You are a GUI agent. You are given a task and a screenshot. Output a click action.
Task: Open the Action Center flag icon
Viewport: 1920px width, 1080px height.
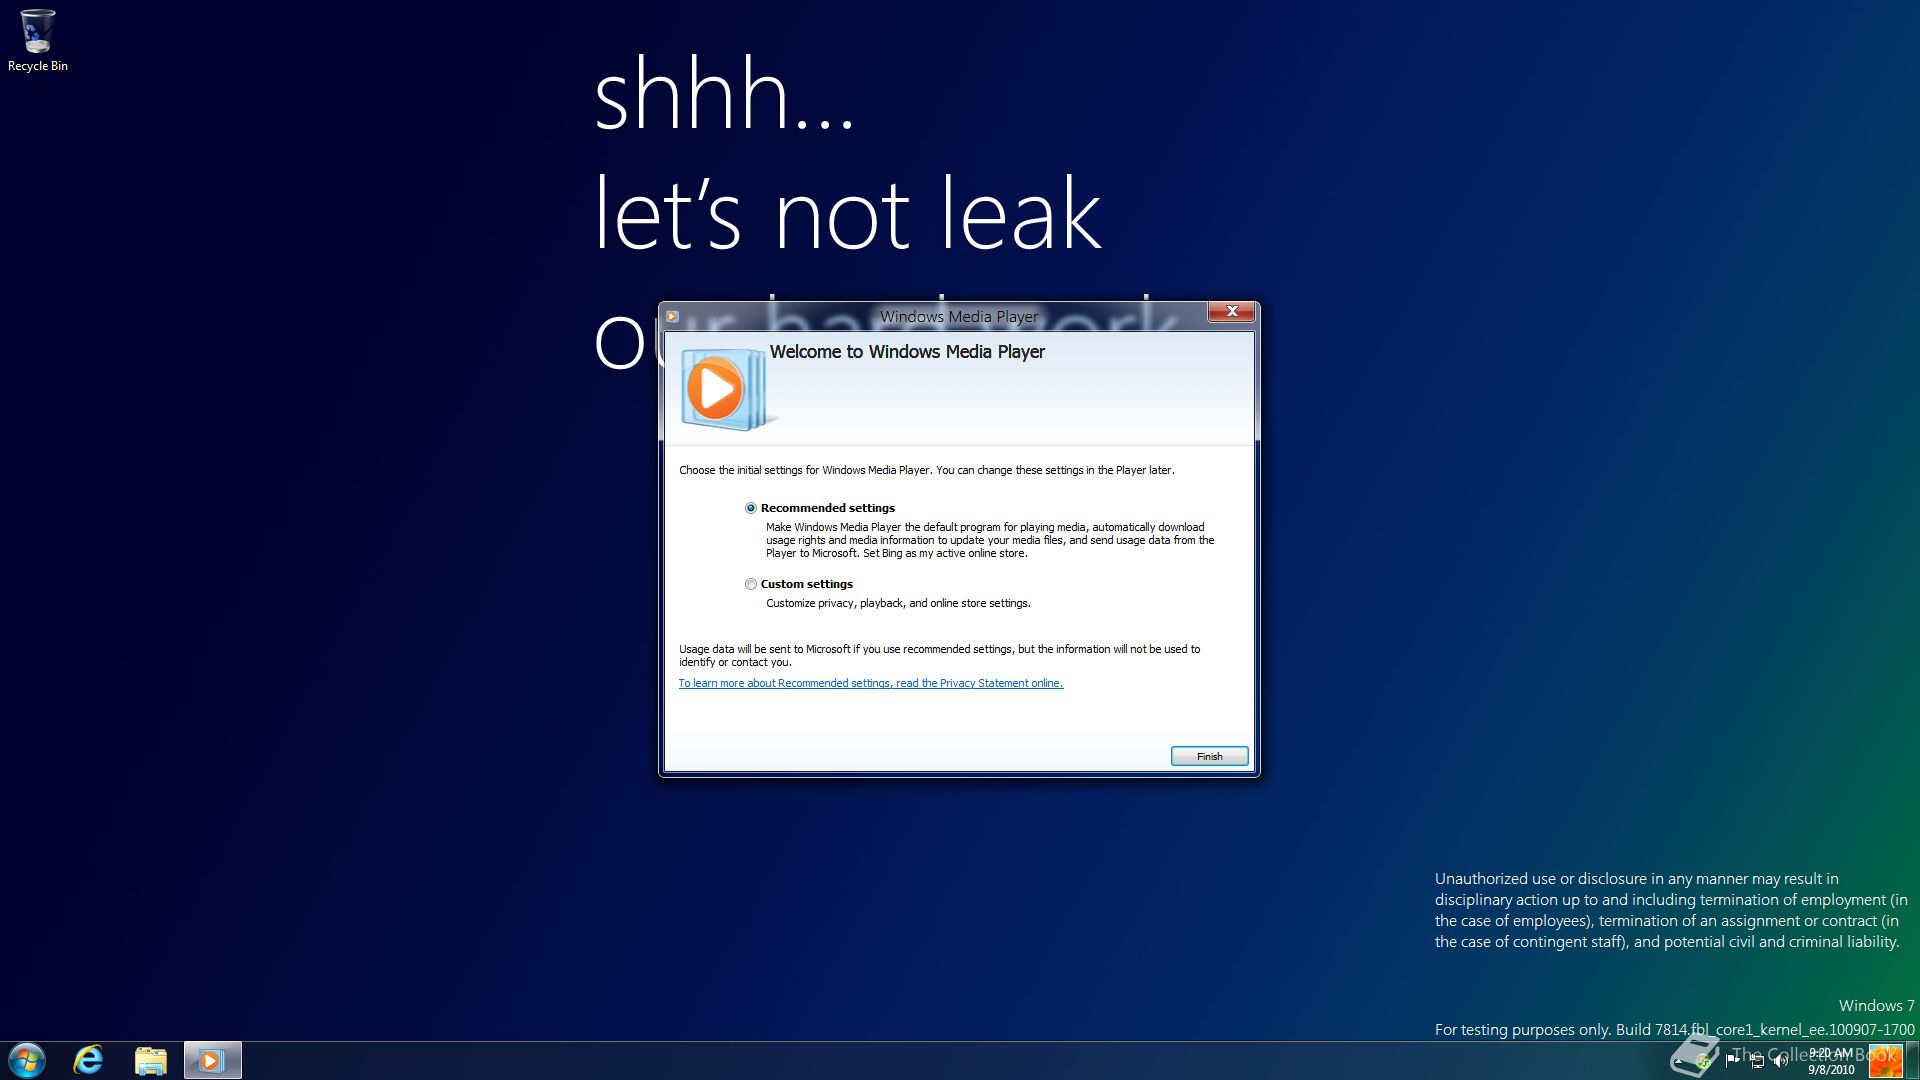click(1731, 1061)
